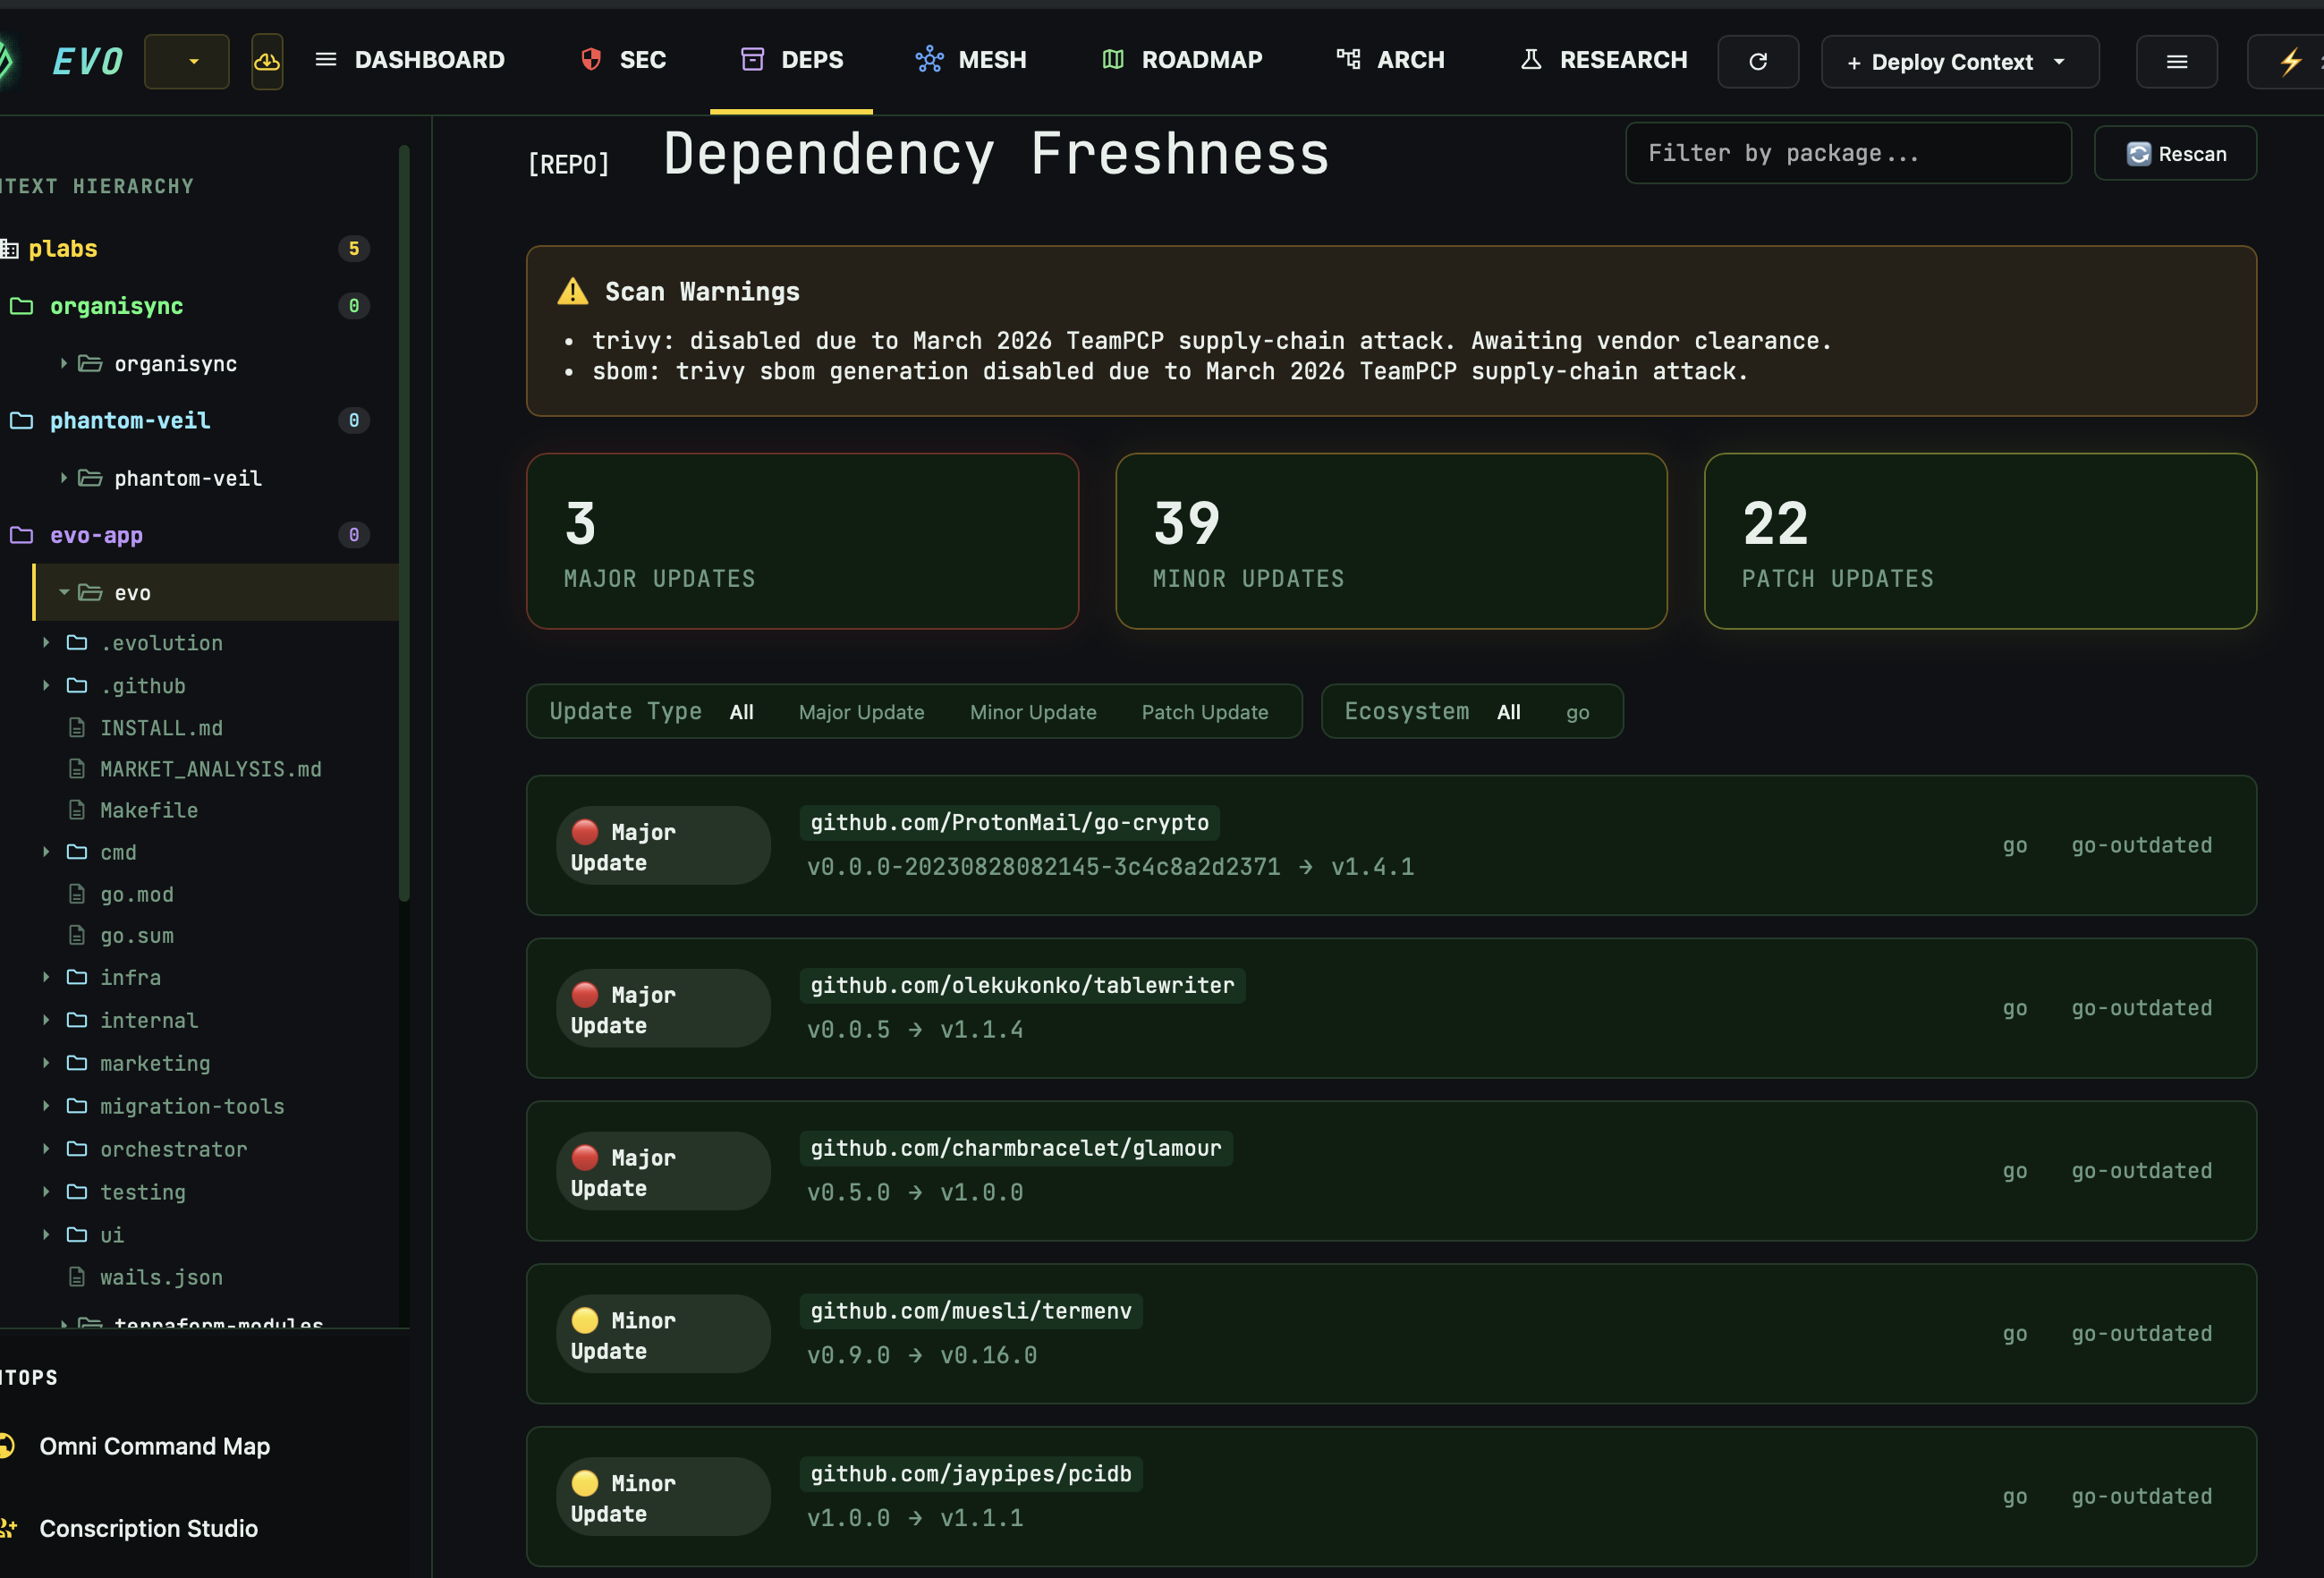Expand the infra folder
This screenshot has width=2324, height=1578.
46,977
